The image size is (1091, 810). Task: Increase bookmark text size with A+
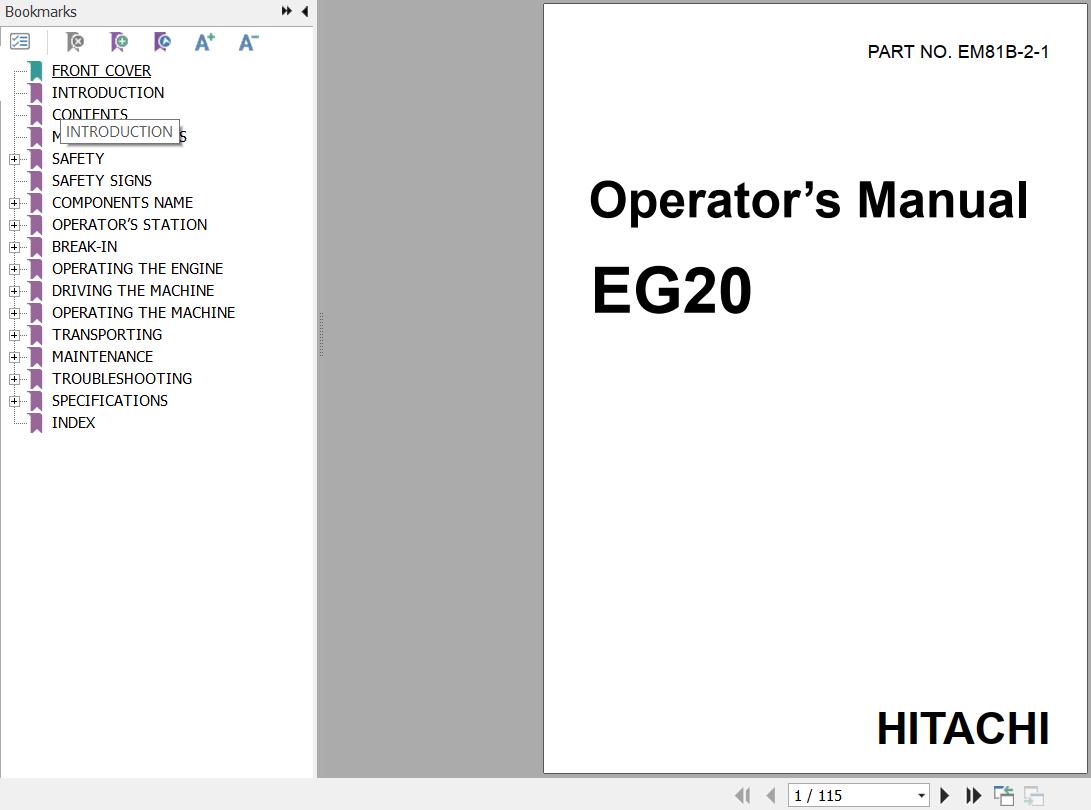pyautogui.click(x=205, y=42)
